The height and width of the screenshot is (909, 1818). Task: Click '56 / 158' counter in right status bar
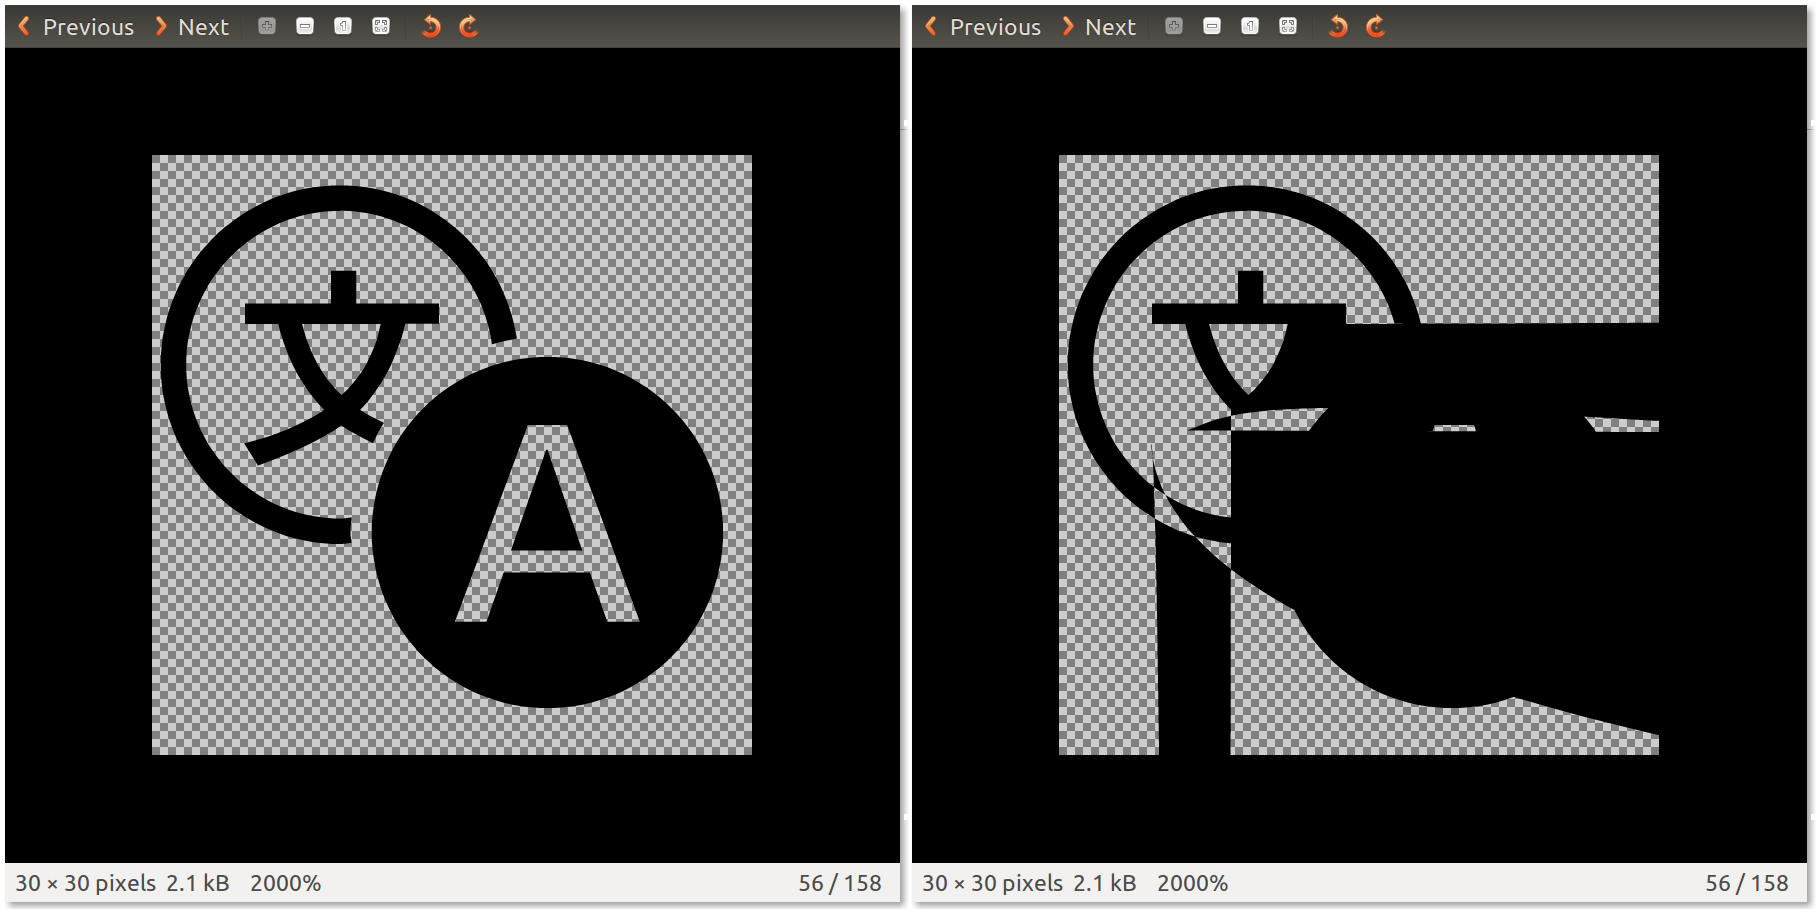pos(1747,883)
